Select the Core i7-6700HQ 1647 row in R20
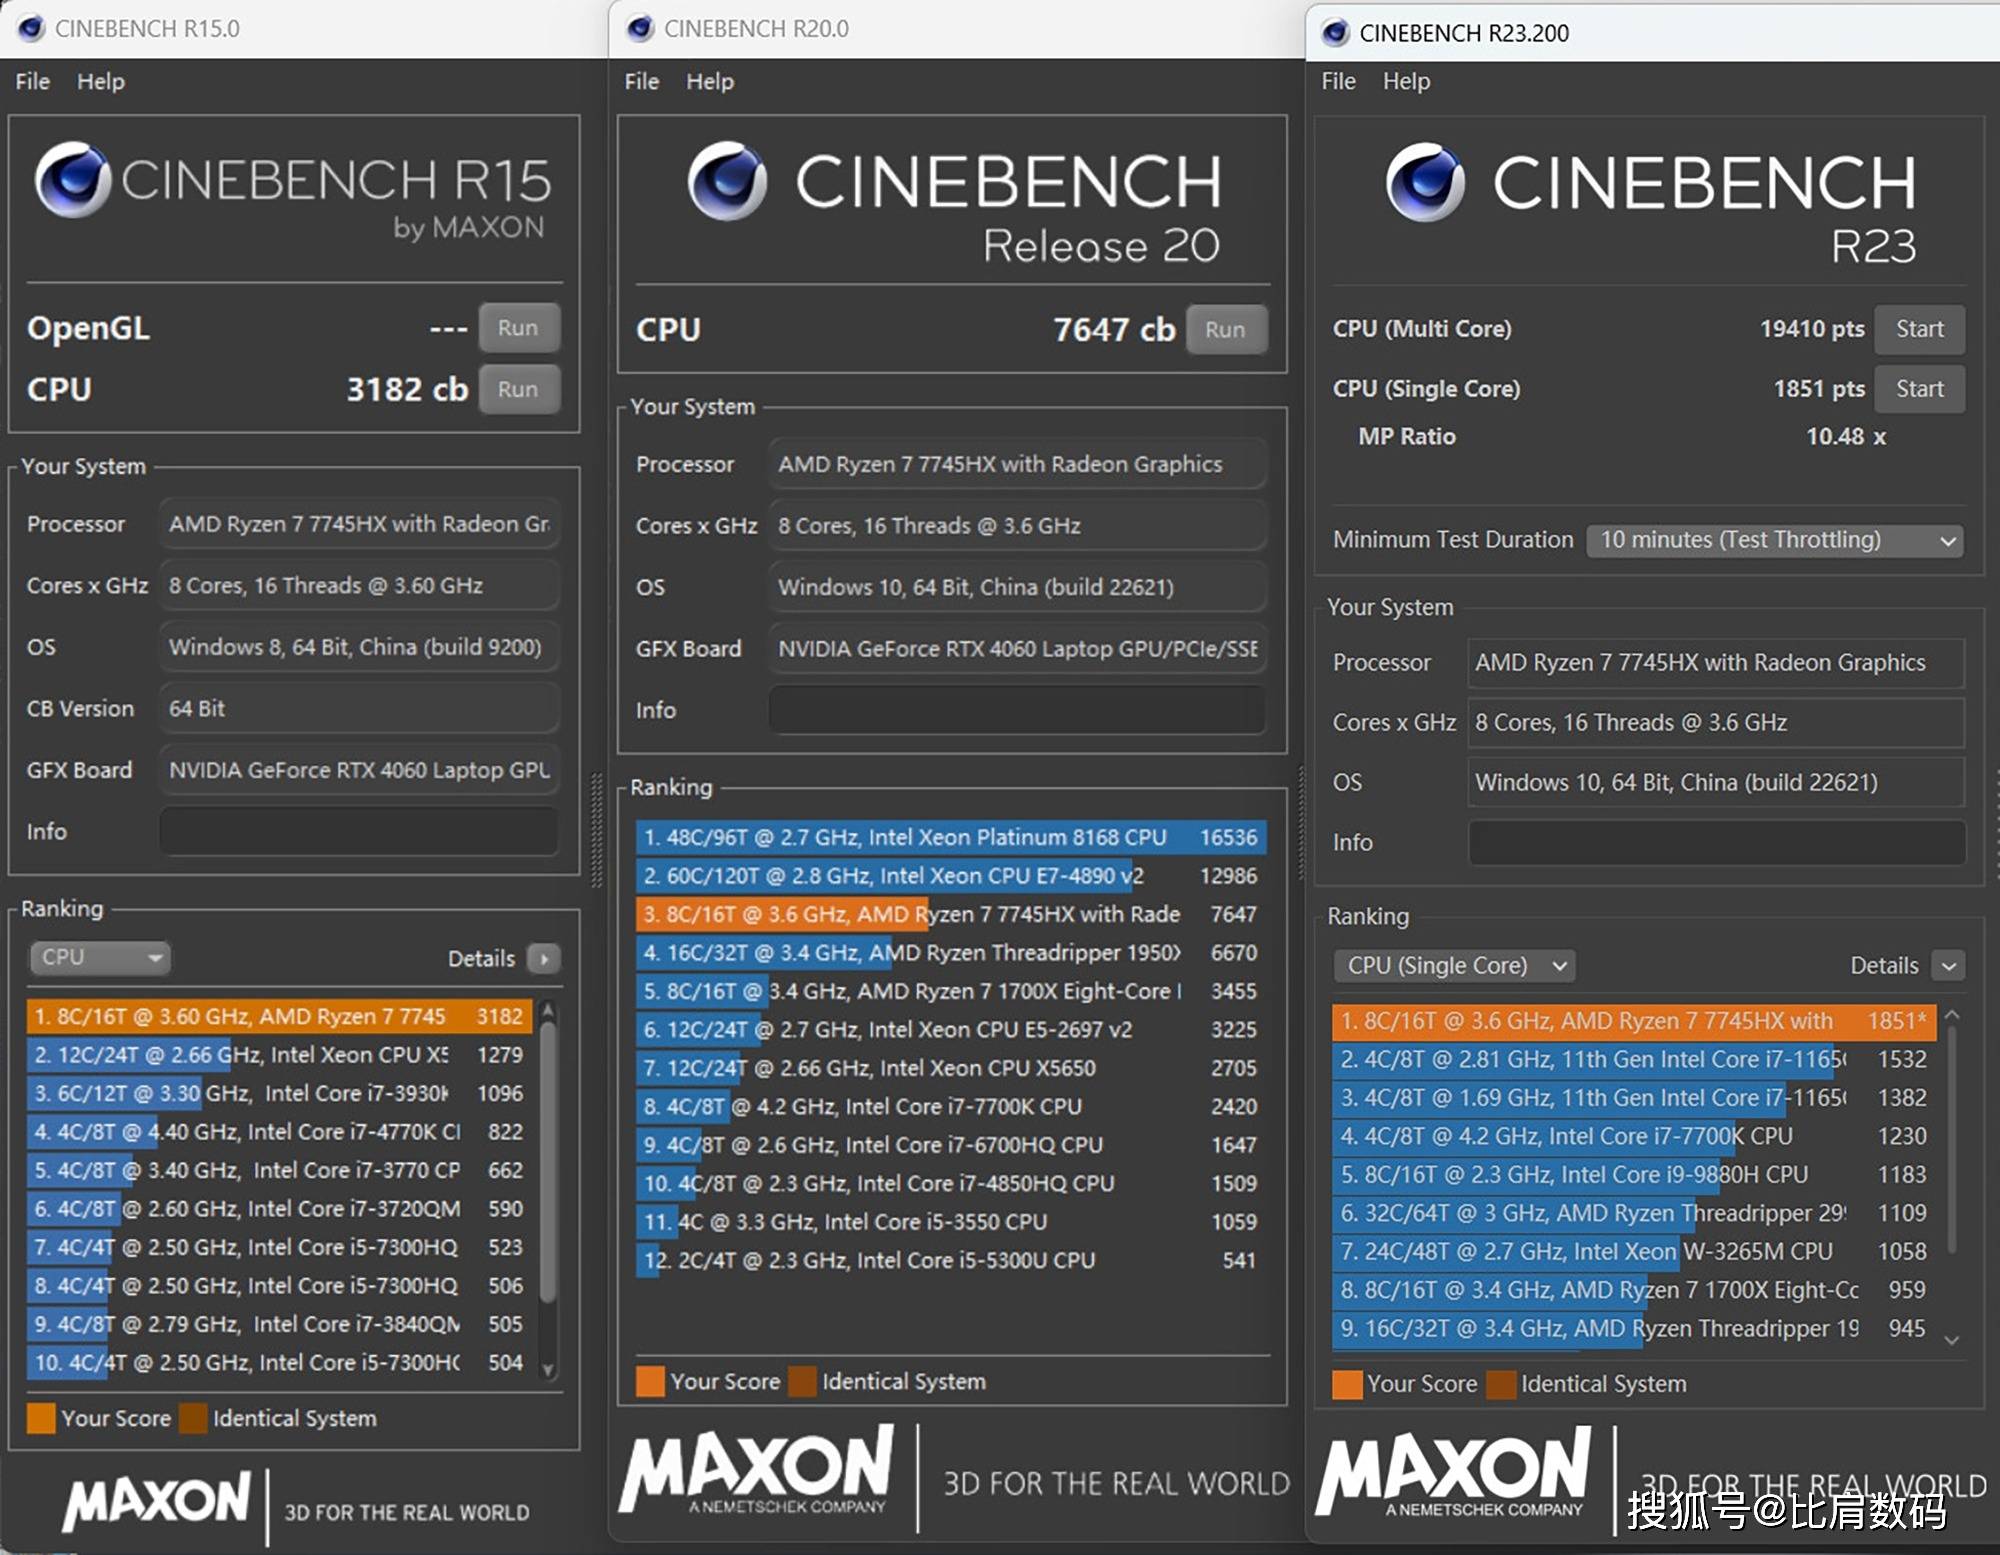The image size is (2000, 1555). pos(951,1145)
